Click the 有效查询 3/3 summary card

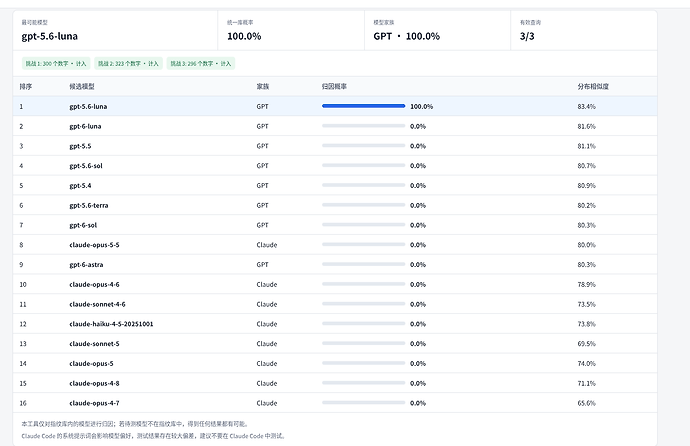tap(584, 31)
